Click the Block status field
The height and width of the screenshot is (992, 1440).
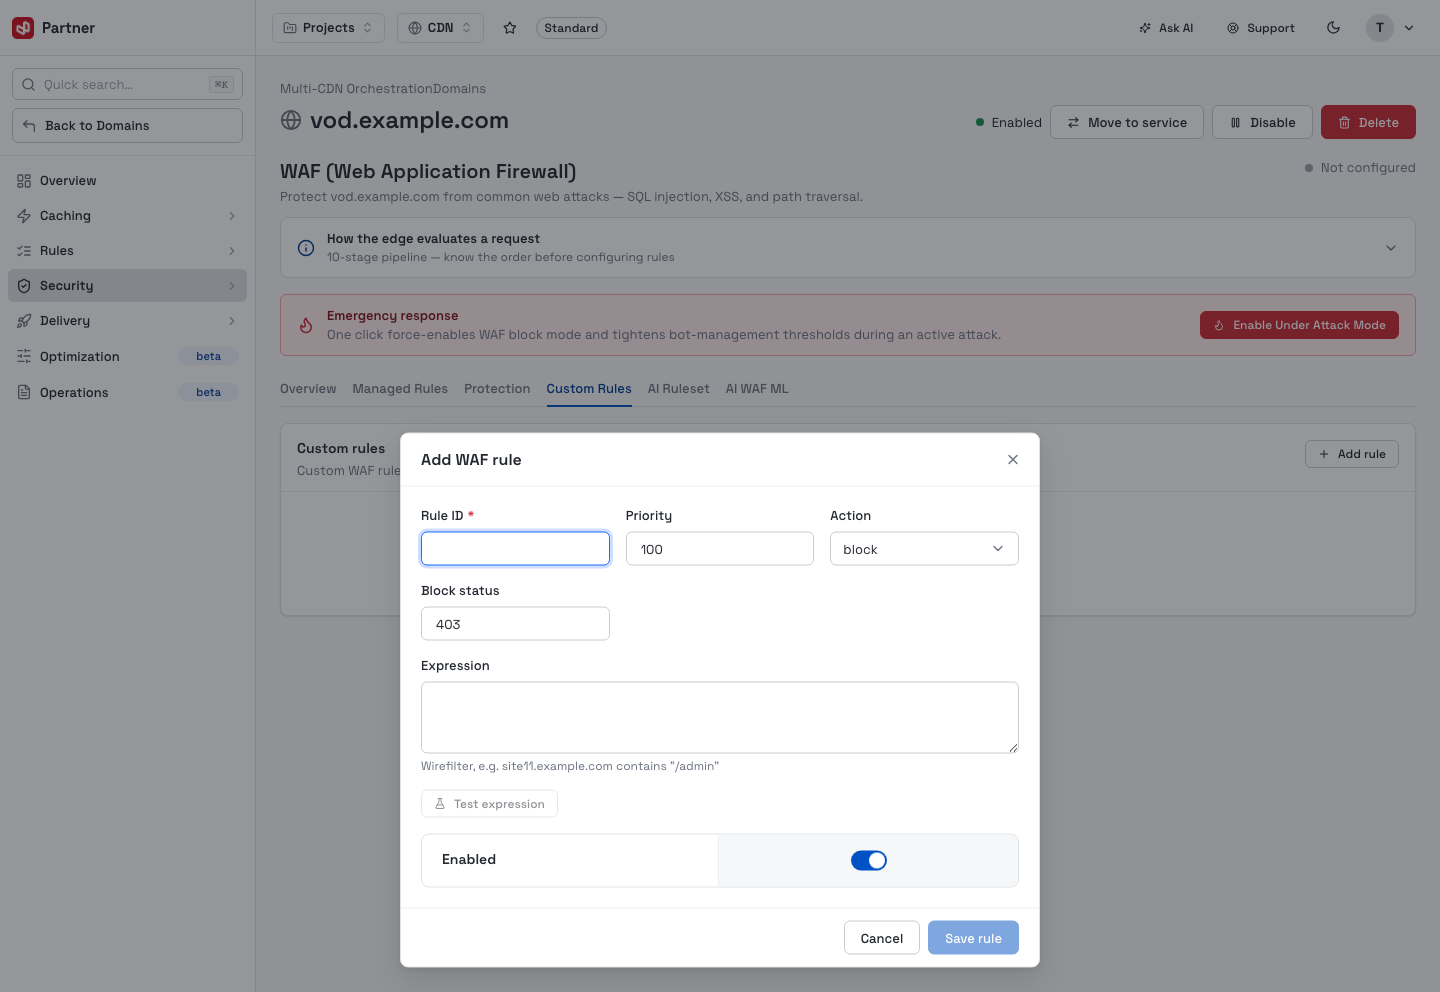(515, 624)
